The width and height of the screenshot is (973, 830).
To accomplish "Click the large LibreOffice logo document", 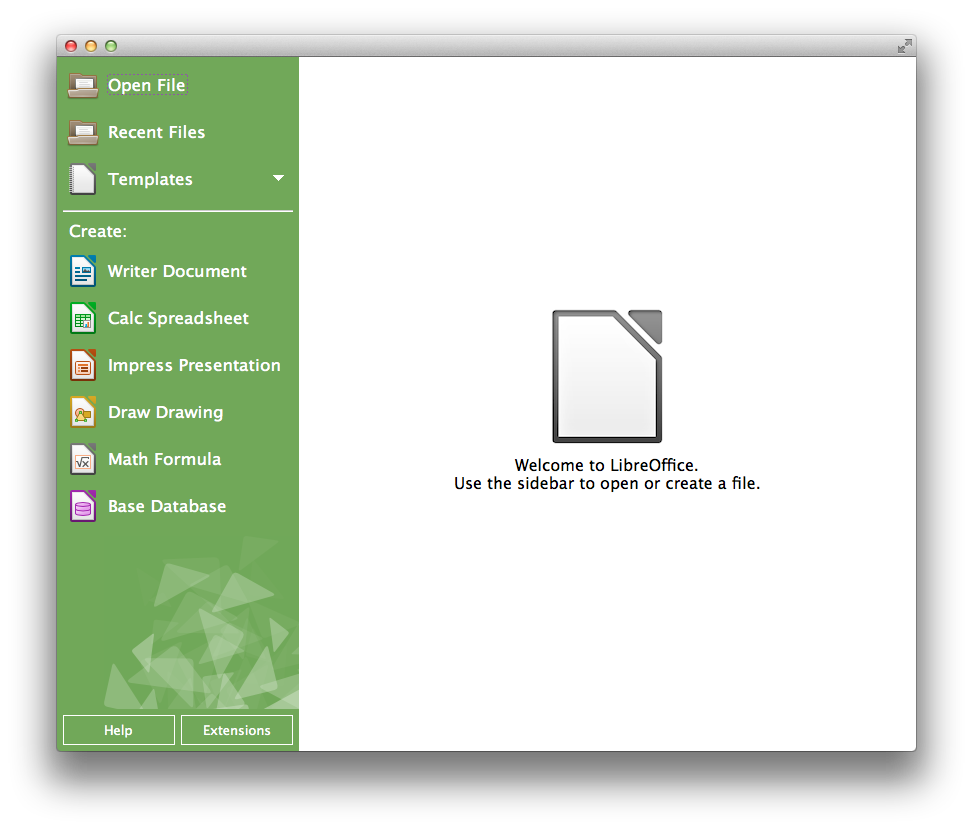I will pos(607,377).
